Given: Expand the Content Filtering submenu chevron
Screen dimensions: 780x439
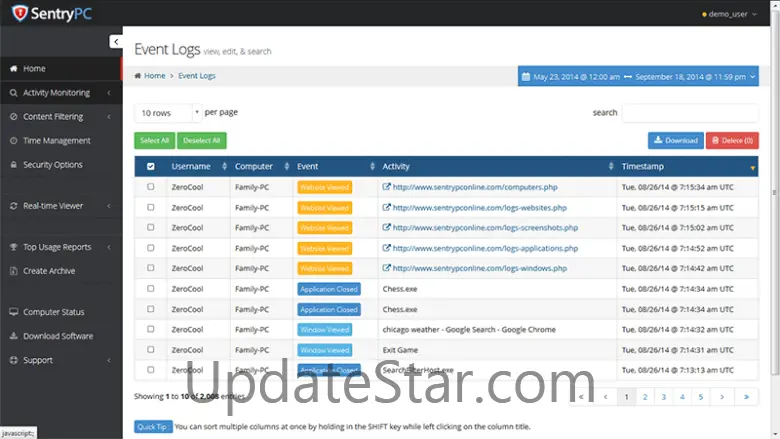Looking at the screenshot, I should 108,117.
